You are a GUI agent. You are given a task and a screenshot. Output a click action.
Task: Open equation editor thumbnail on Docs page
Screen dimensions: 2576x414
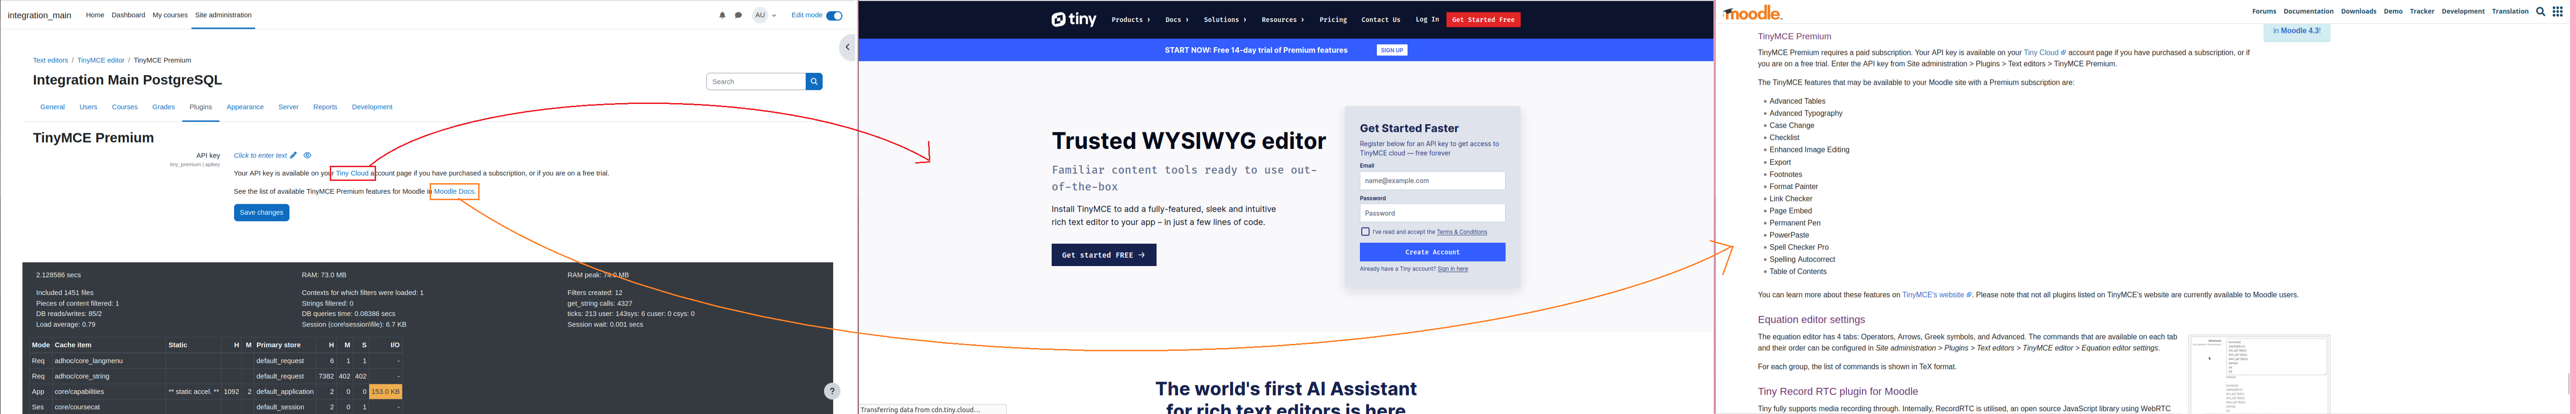click(x=2260, y=374)
